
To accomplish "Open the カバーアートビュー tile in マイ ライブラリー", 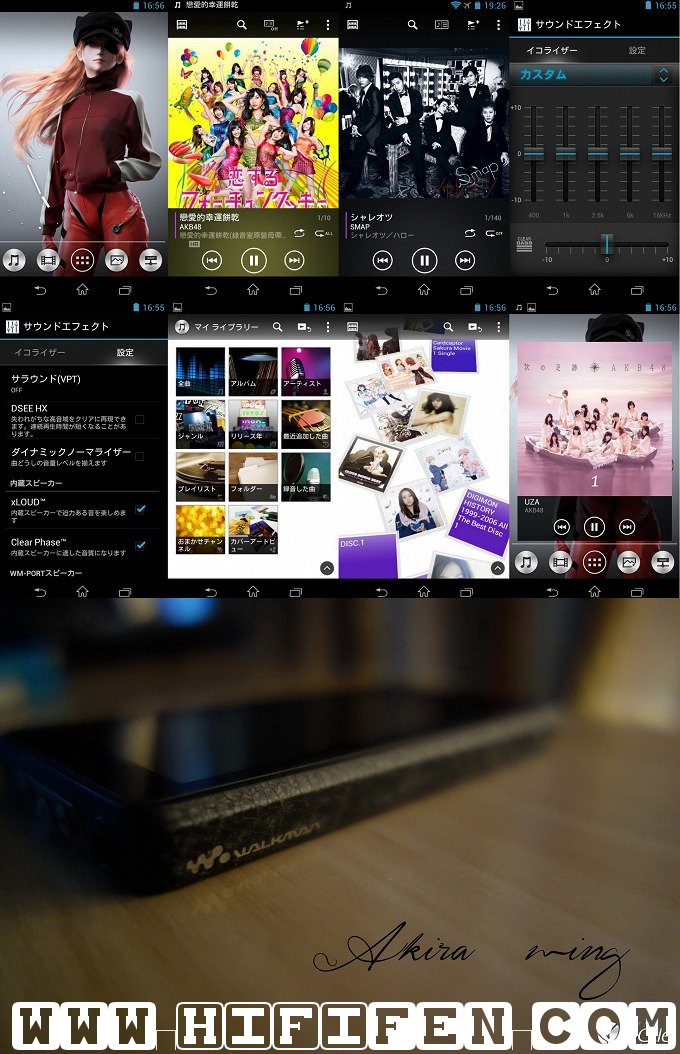I will [253, 530].
